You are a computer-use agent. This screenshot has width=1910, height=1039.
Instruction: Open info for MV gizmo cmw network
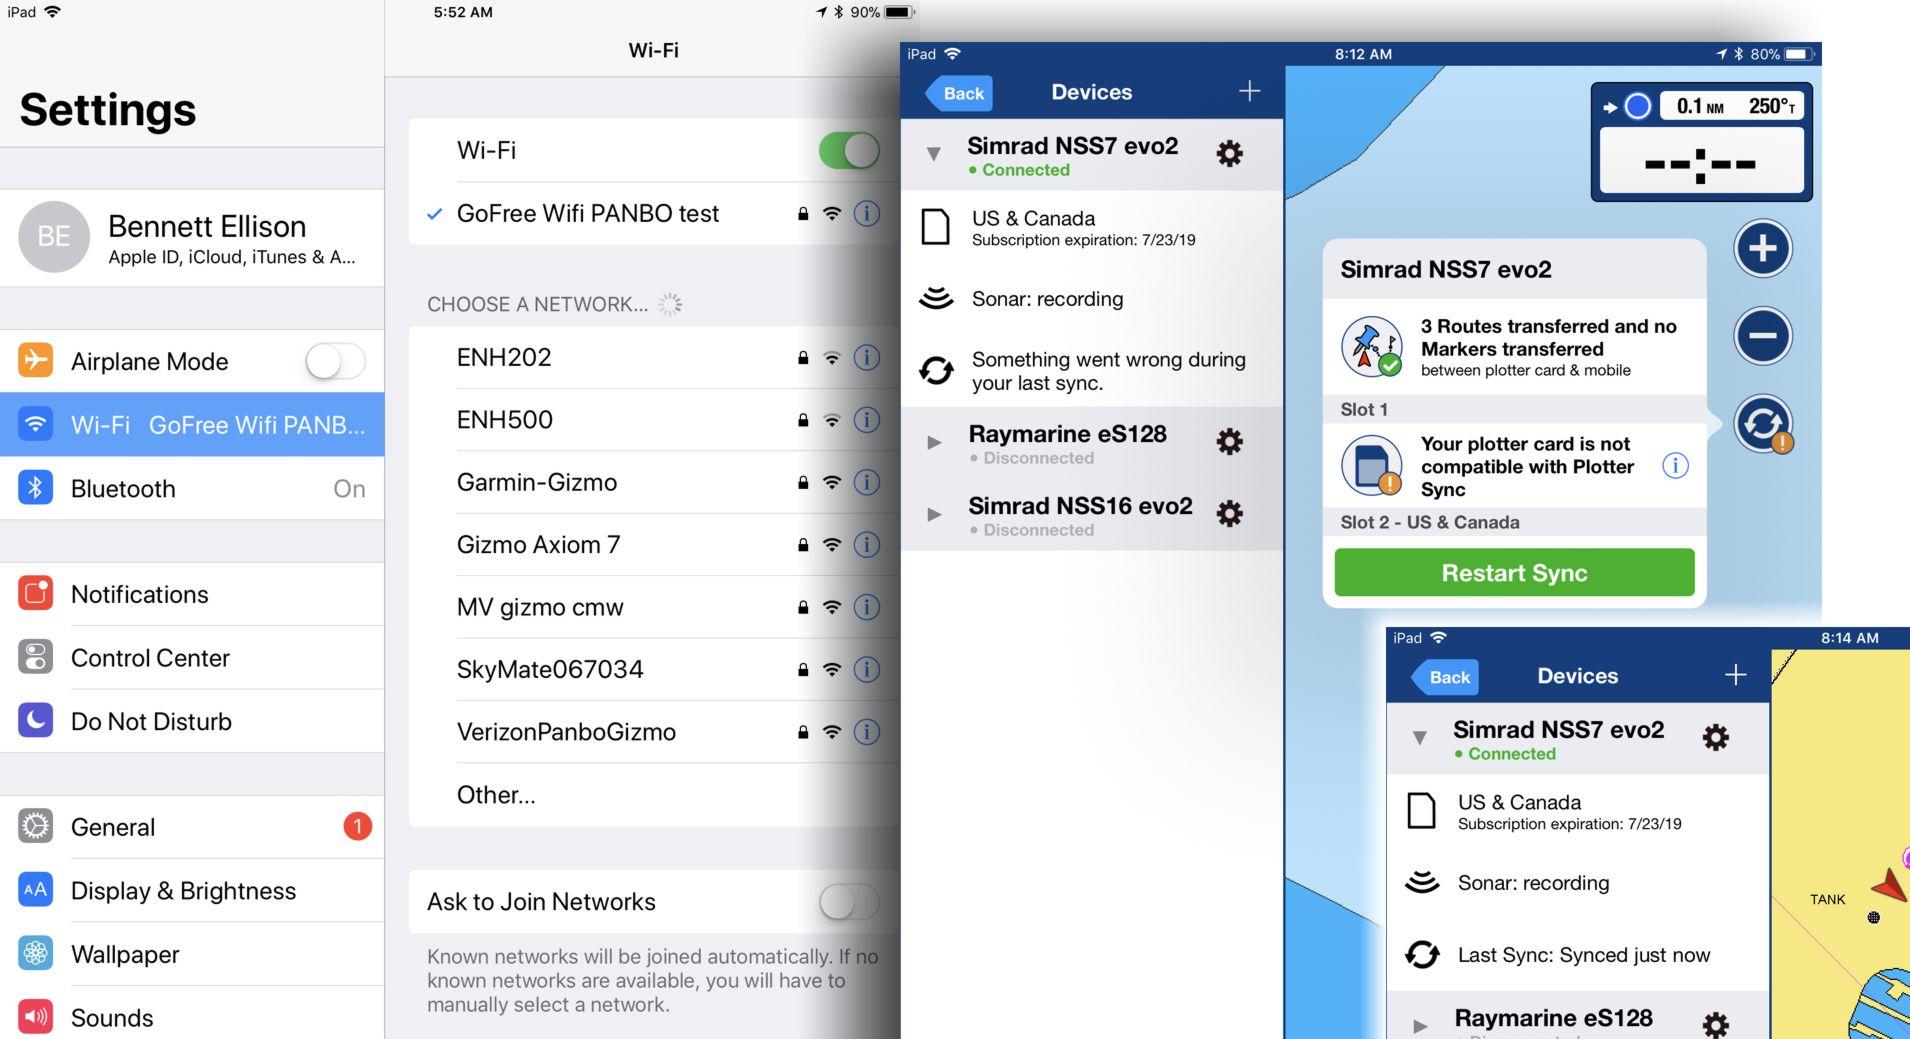coord(866,607)
